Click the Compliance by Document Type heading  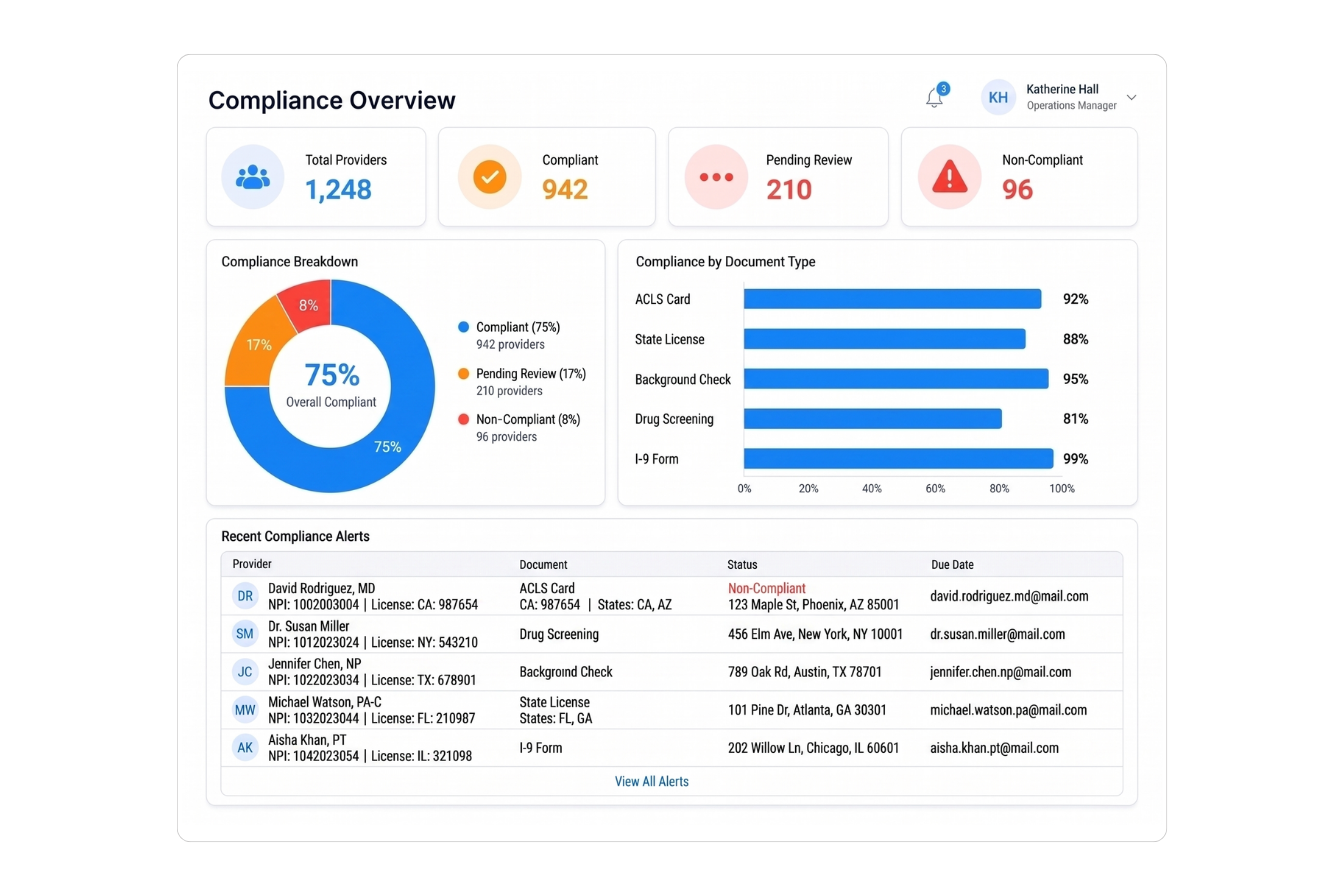pyautogui.click(x=726, y=262)
